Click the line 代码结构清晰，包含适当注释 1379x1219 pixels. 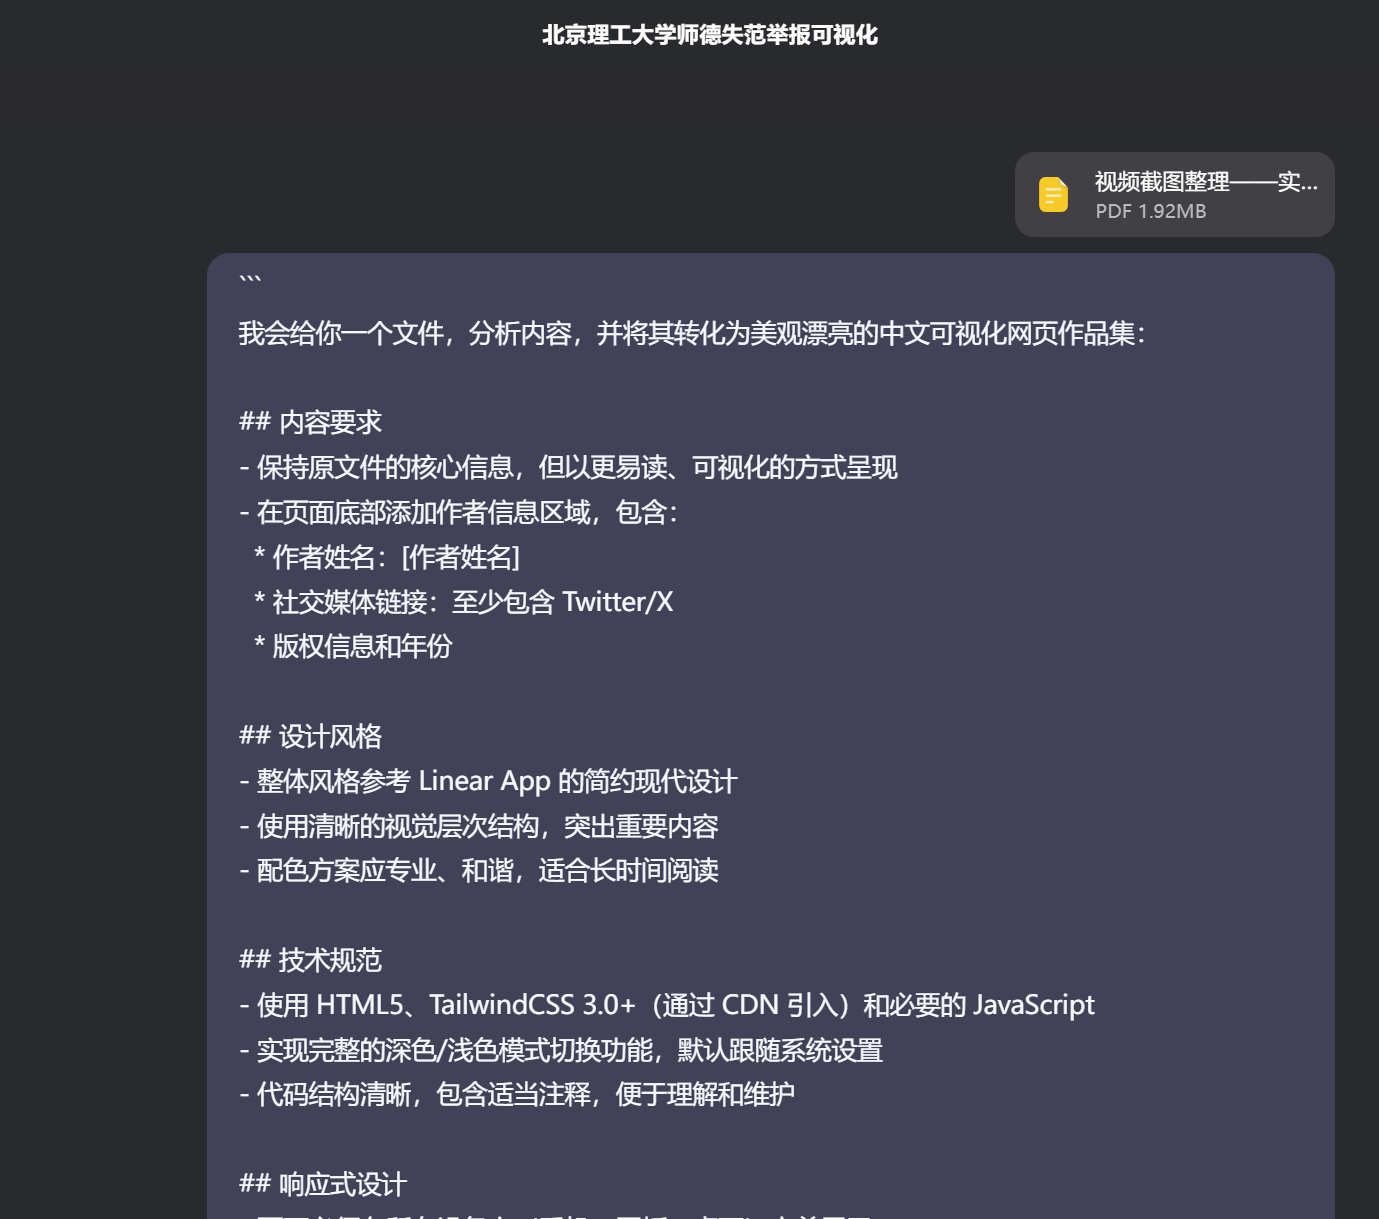click(x=516, y=1094)
